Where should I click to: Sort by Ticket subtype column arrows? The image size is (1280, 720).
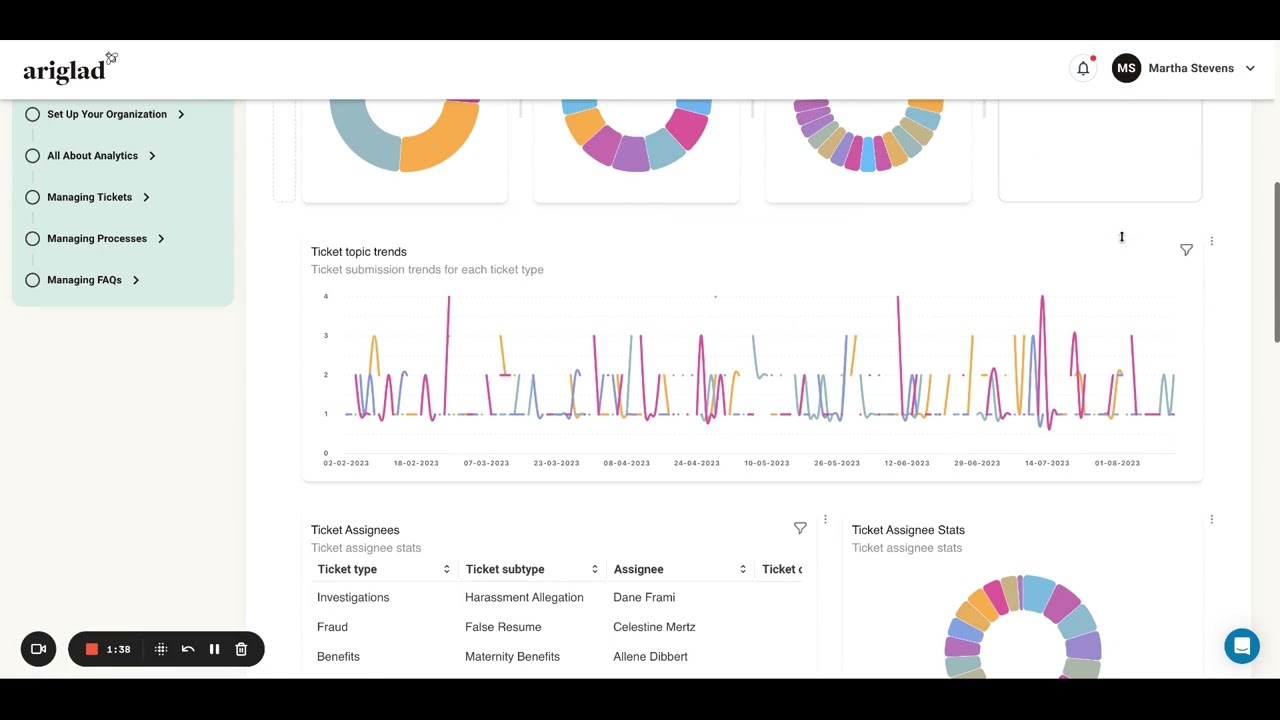[x=594, y=569]
